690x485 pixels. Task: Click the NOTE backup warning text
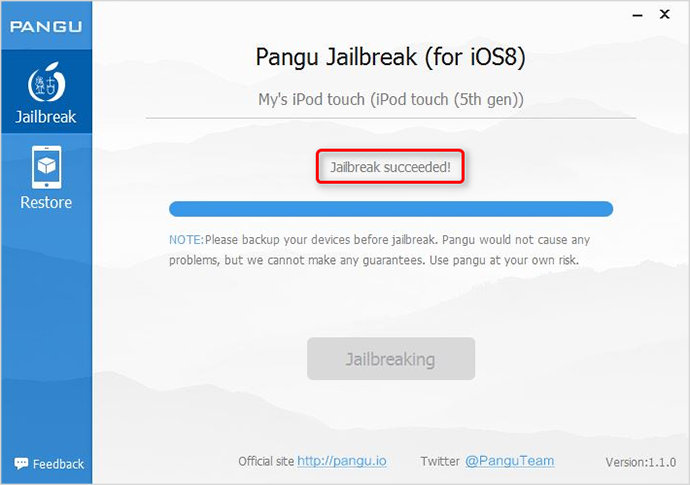379,250
